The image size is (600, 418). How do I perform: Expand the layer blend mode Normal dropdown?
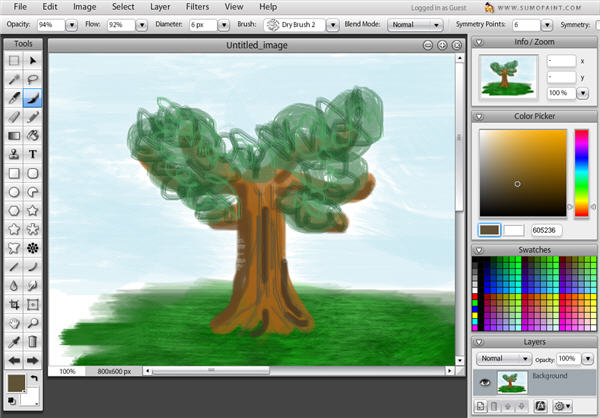pos(505,358)
